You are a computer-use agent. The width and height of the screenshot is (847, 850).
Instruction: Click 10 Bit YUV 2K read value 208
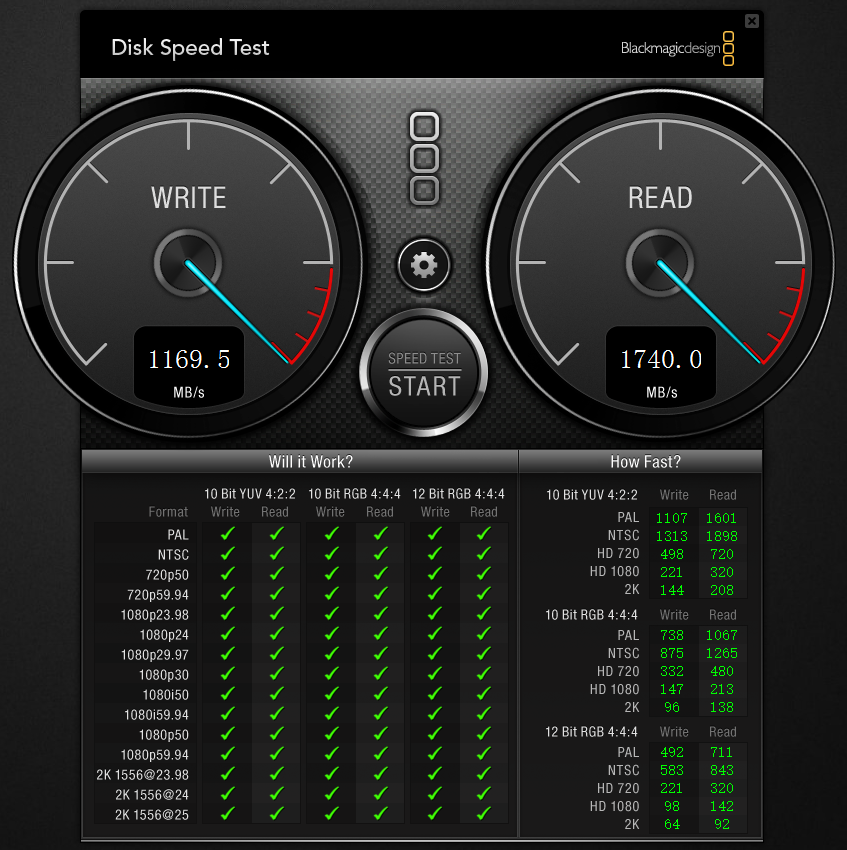click(722, 590)
